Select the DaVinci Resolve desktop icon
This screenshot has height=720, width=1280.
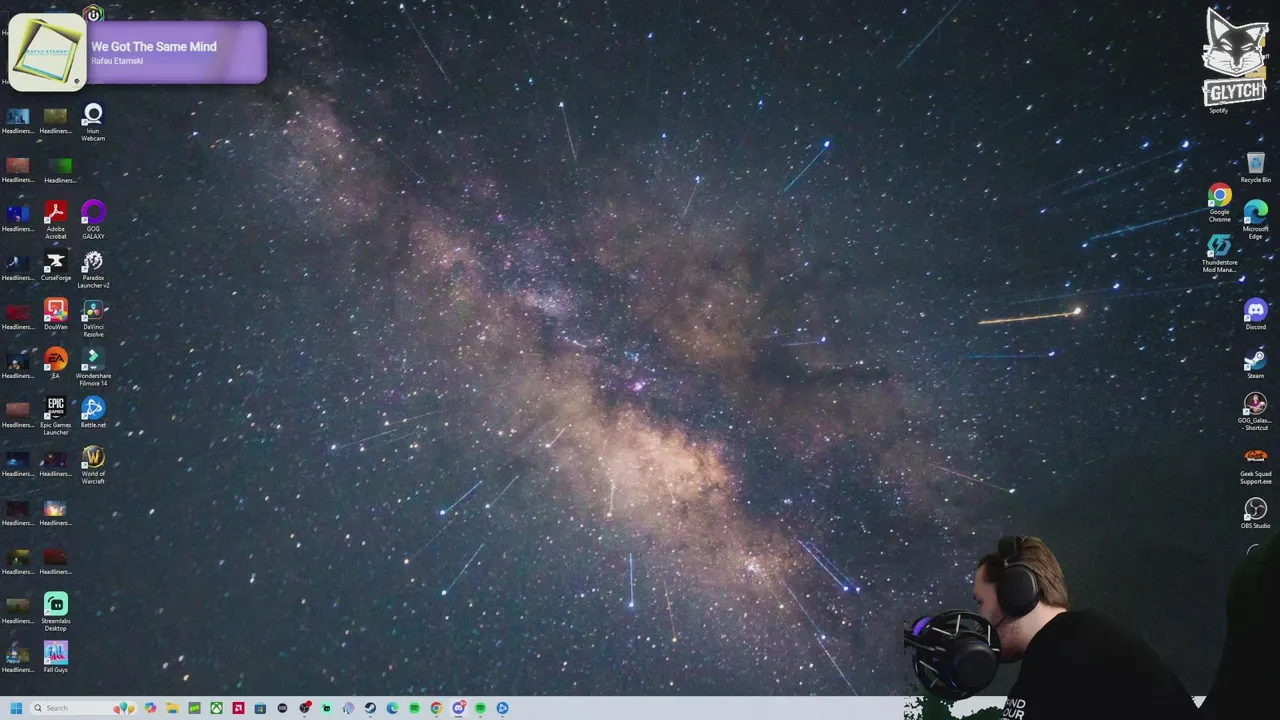93,318
